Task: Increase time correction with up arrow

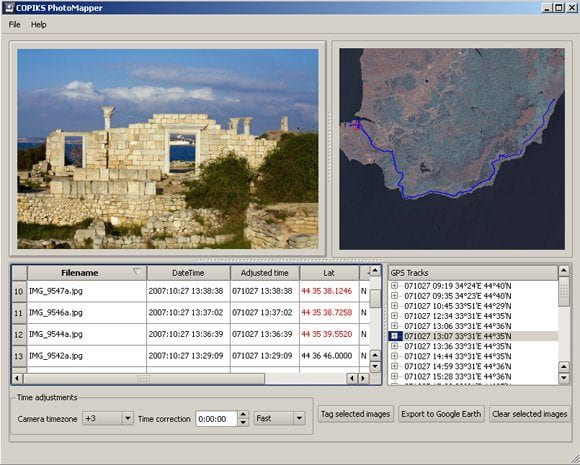Action: [243, 415]
